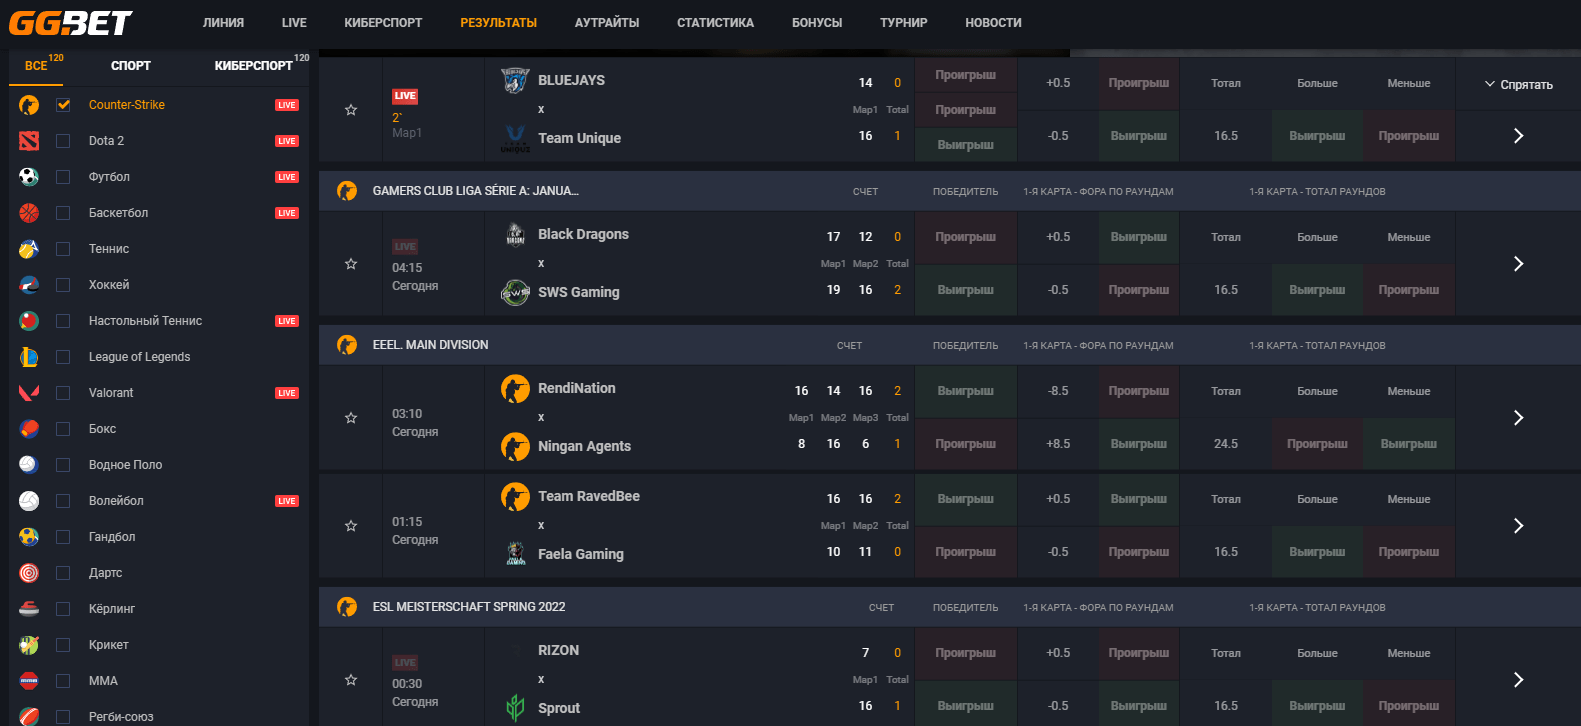The width and height of the screenshot is (1581, 726).
Task: Select the ВСЕ sidebar tab
Action: [x=36, y=66]
